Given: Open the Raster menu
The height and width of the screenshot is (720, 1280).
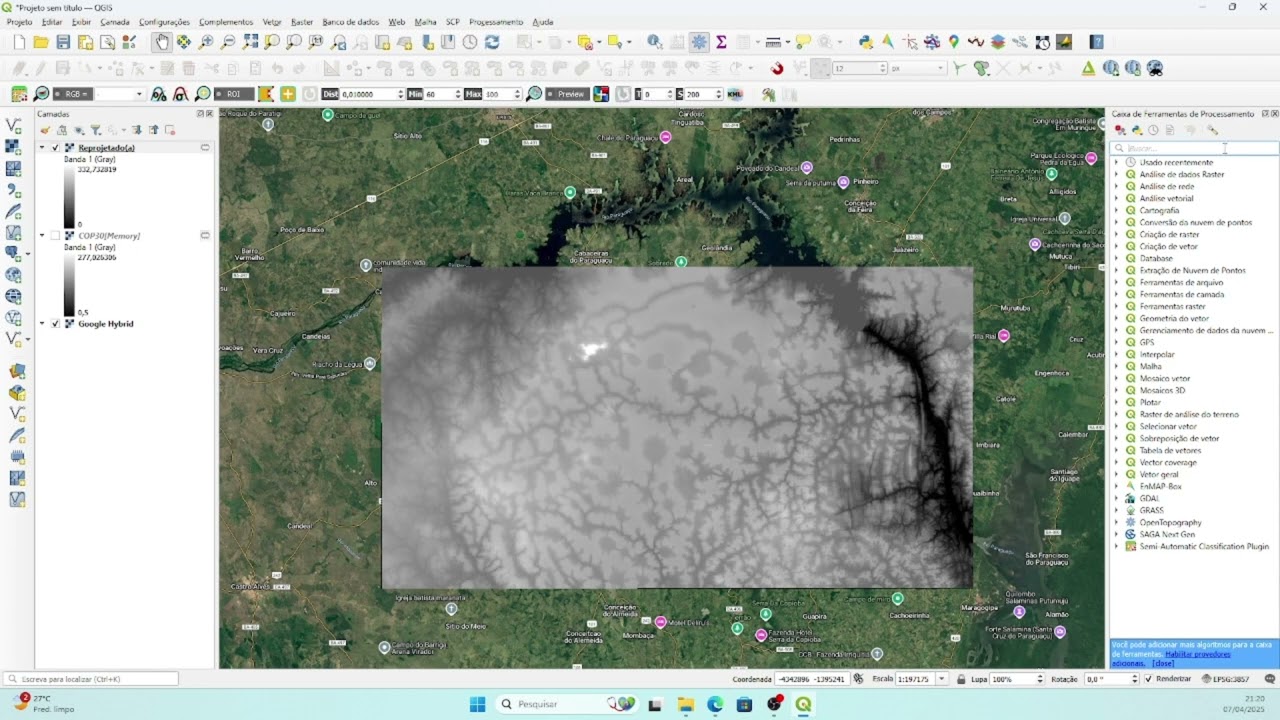Looking at the screenshot, I should point(302,21).
